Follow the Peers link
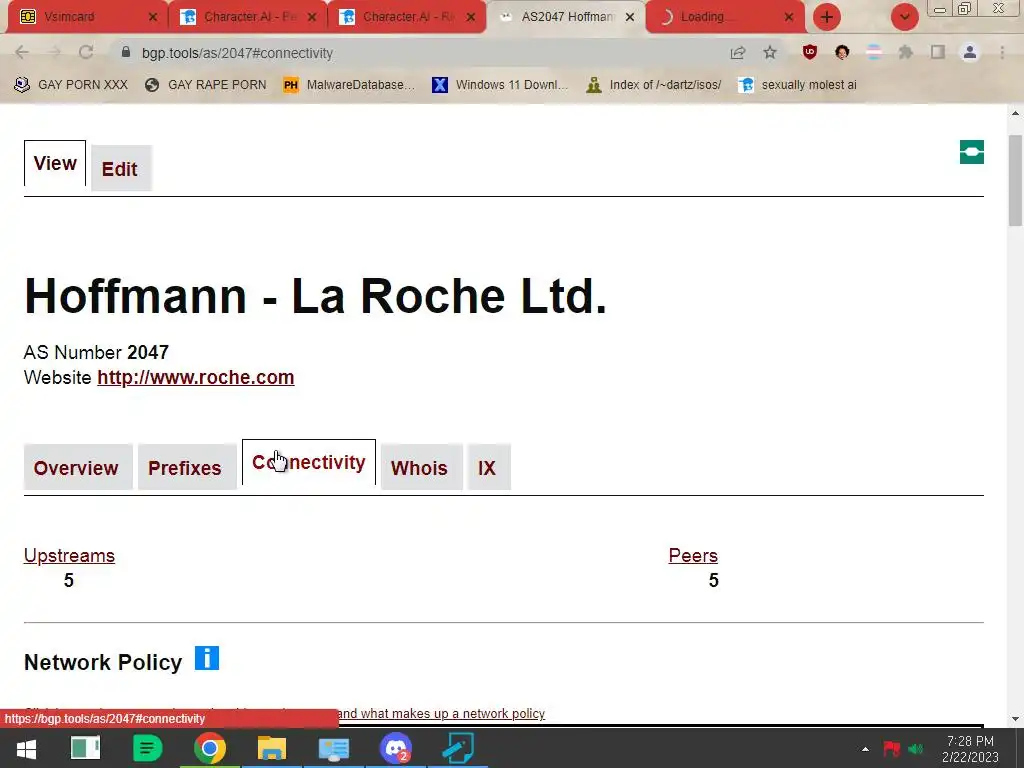The width and height of the screenshot is (1024, 768). click(693, 555)
